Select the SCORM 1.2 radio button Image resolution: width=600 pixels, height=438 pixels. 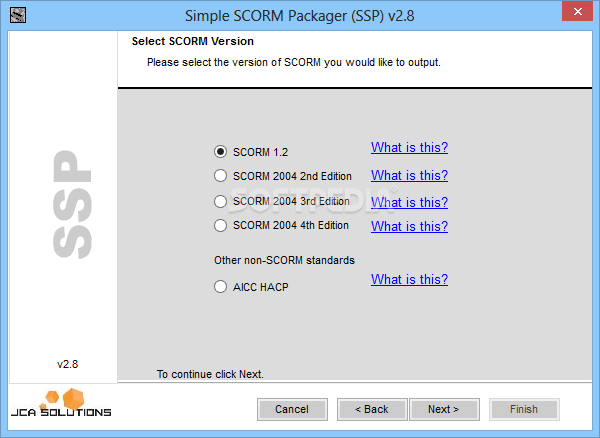coord(220,152)
